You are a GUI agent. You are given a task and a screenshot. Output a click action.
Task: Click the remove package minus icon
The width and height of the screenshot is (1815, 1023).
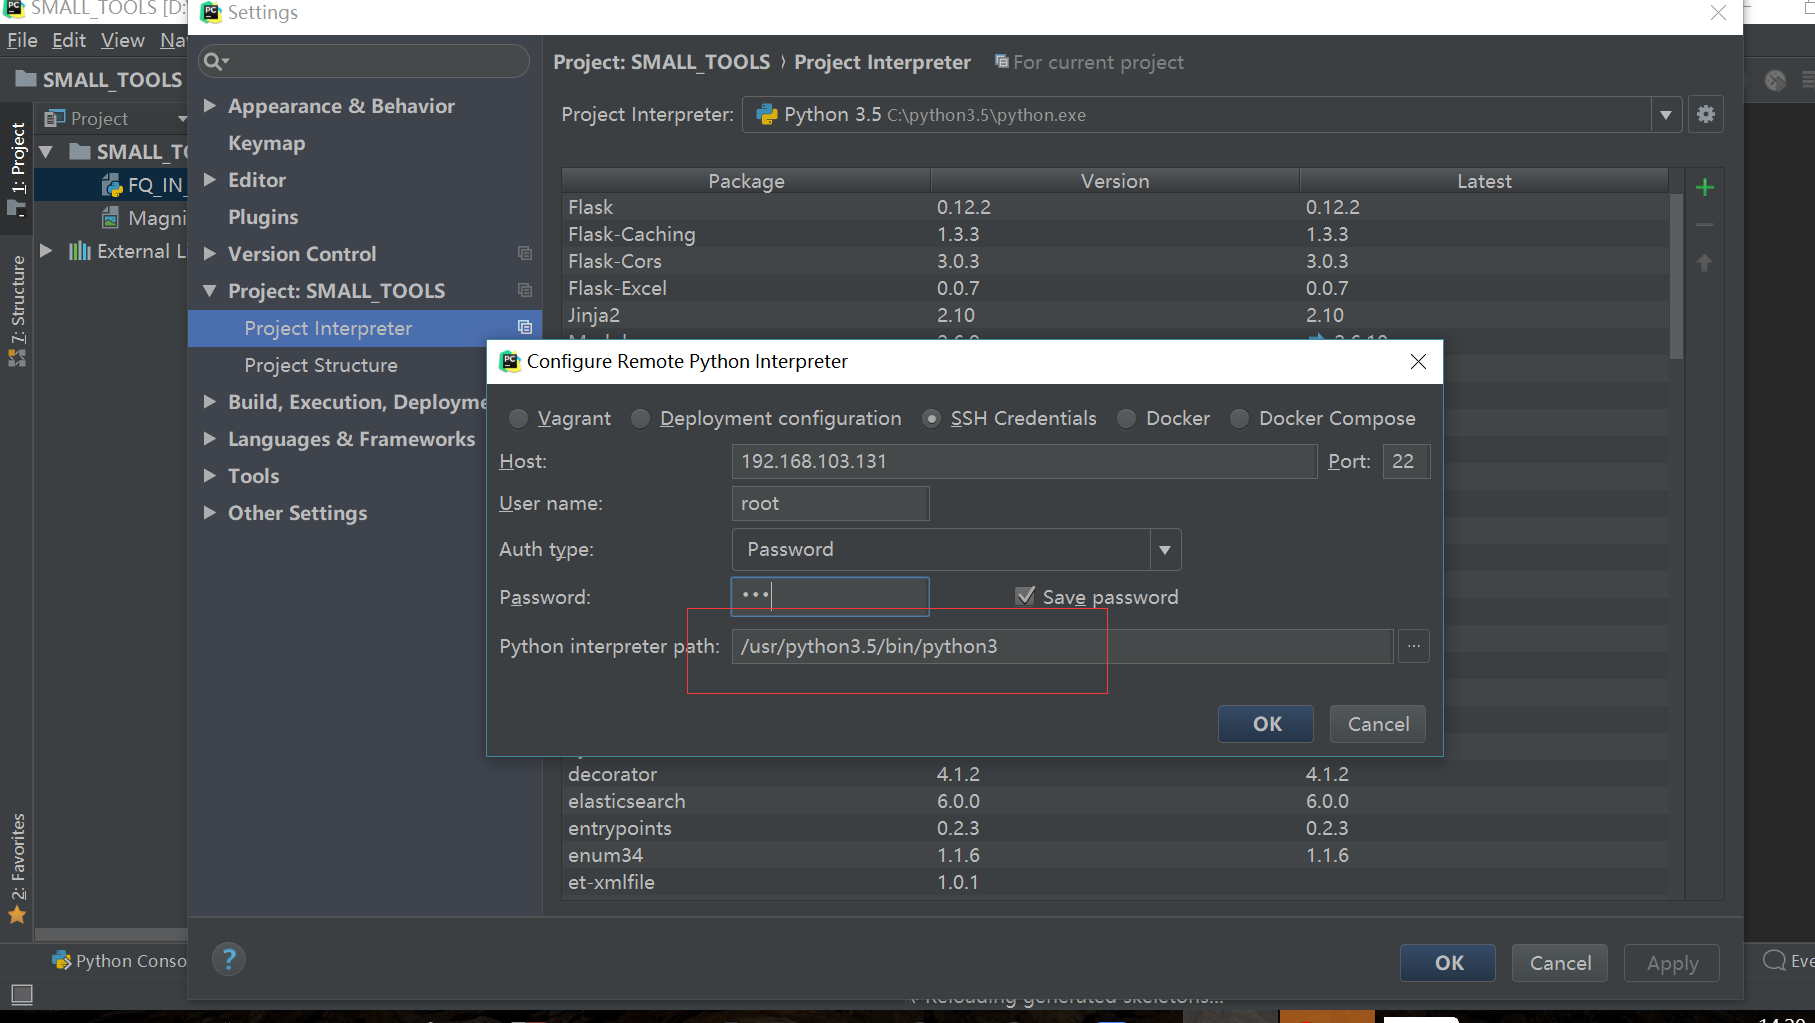(x=1705, y=225)
